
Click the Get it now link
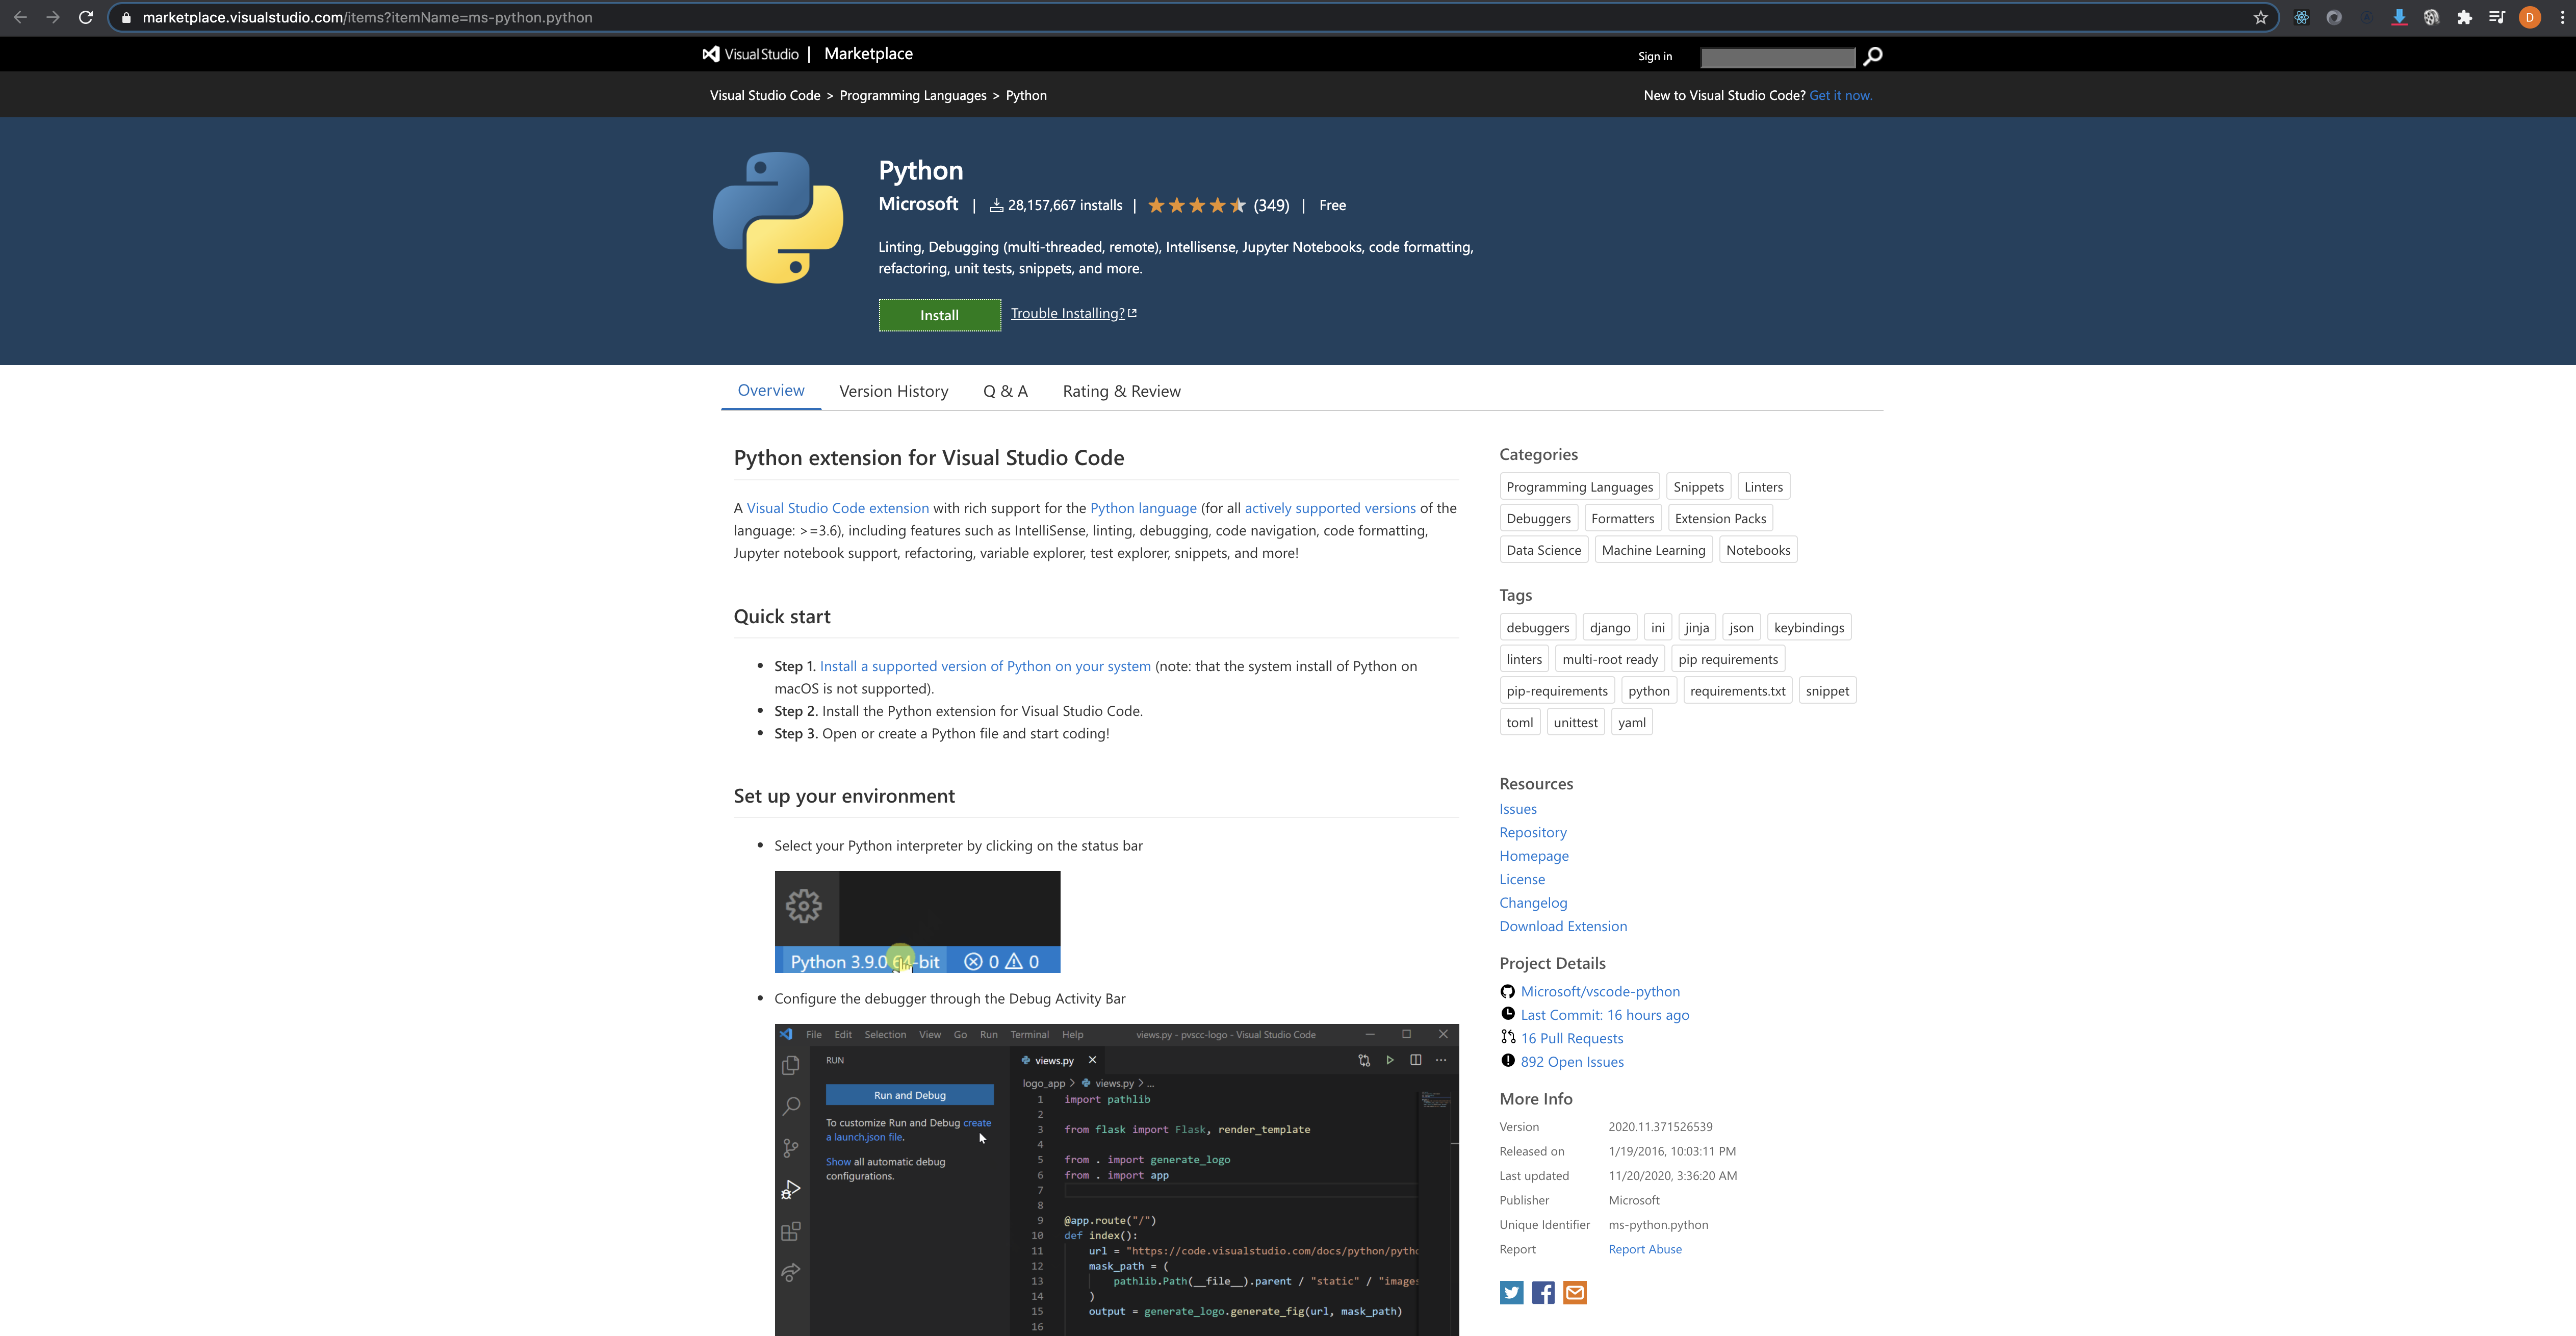pos(1840,95)
